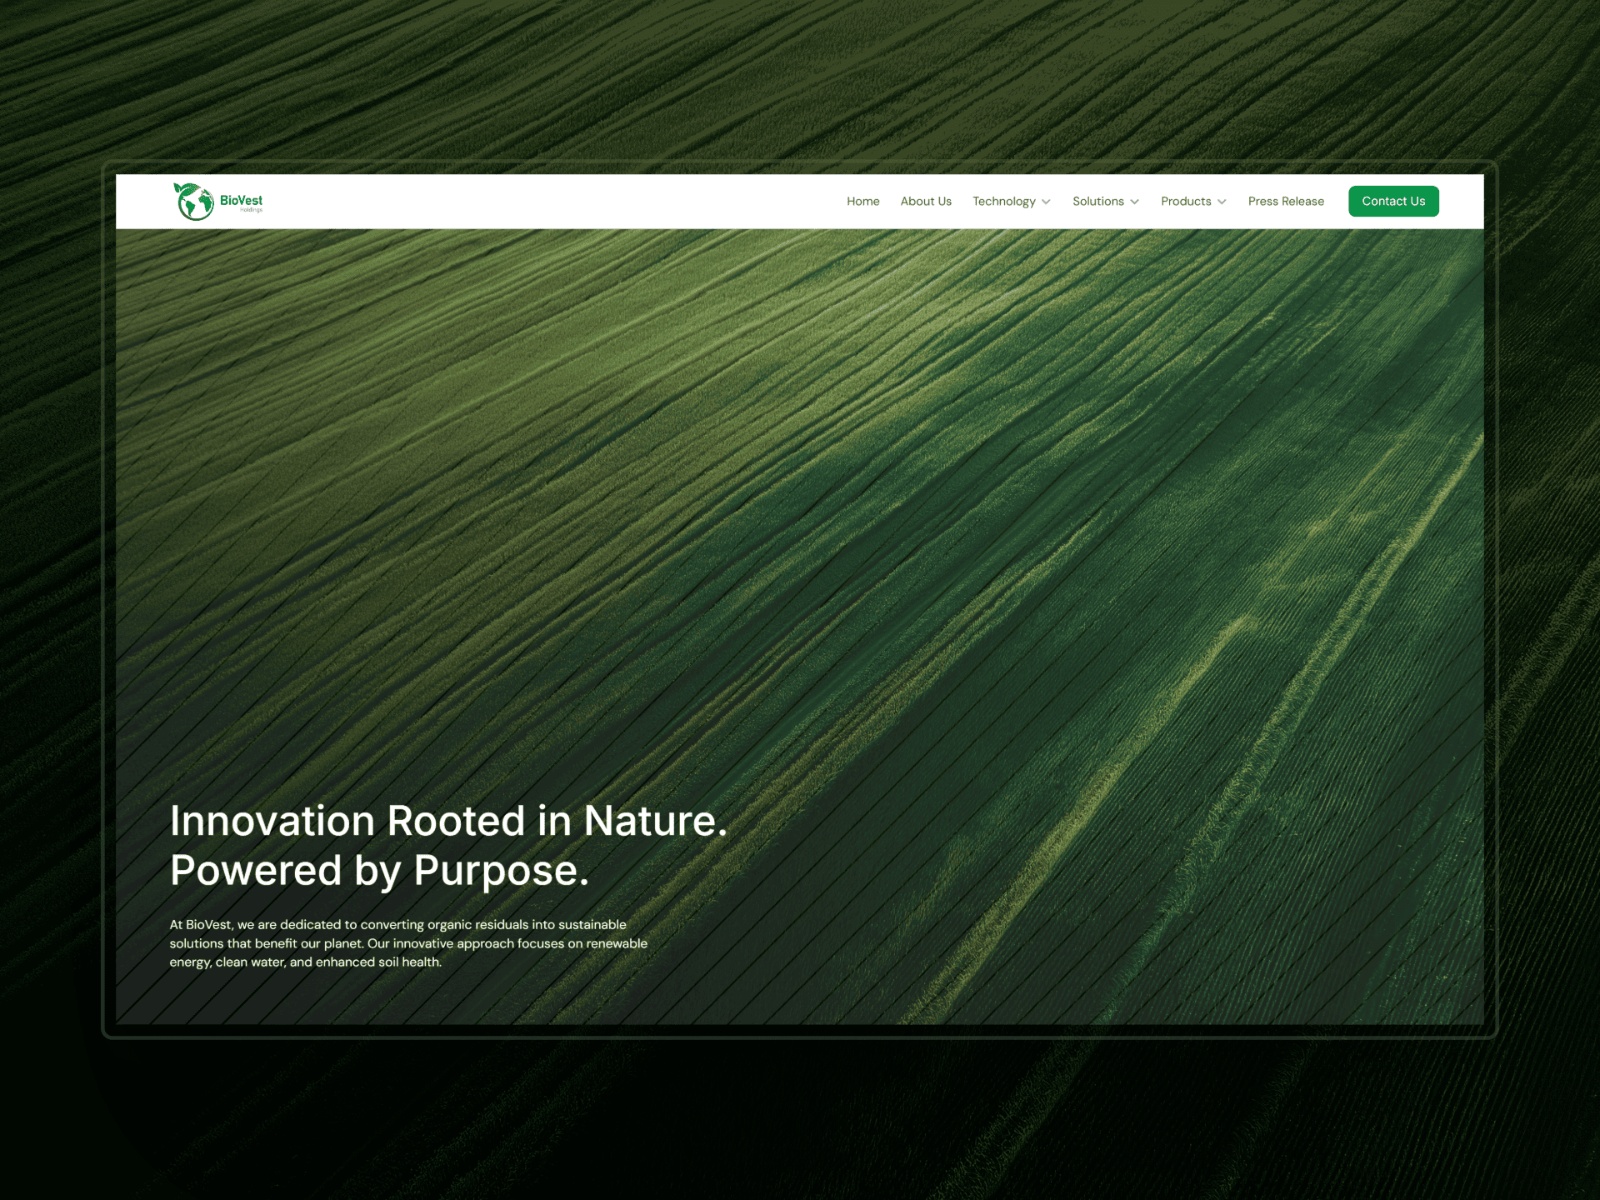Screen dimensions: 1600x1200
Task: Click the green Contact Us button
Action: (x=1393, y=201)
